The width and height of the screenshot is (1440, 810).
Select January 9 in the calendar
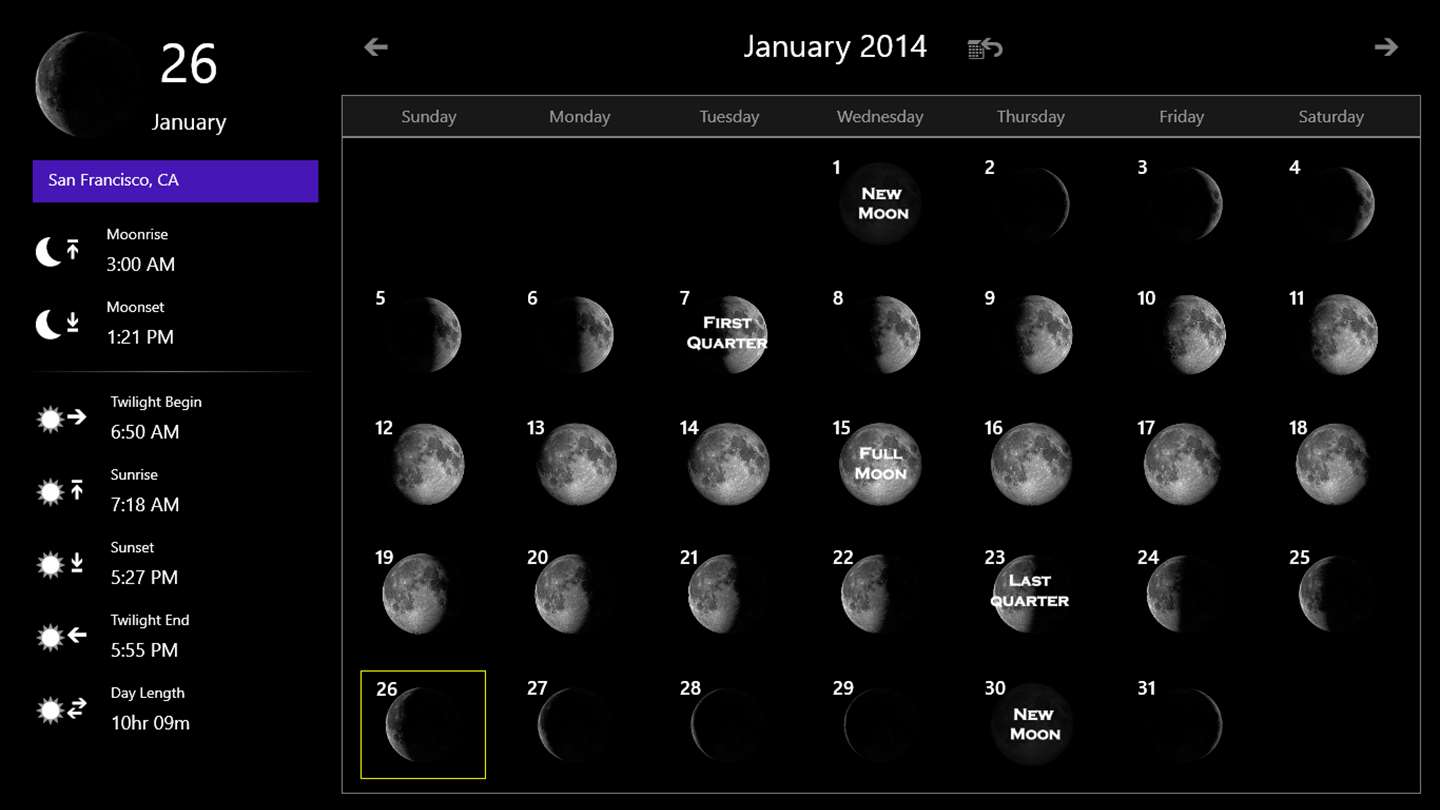tap(1030, 333)
